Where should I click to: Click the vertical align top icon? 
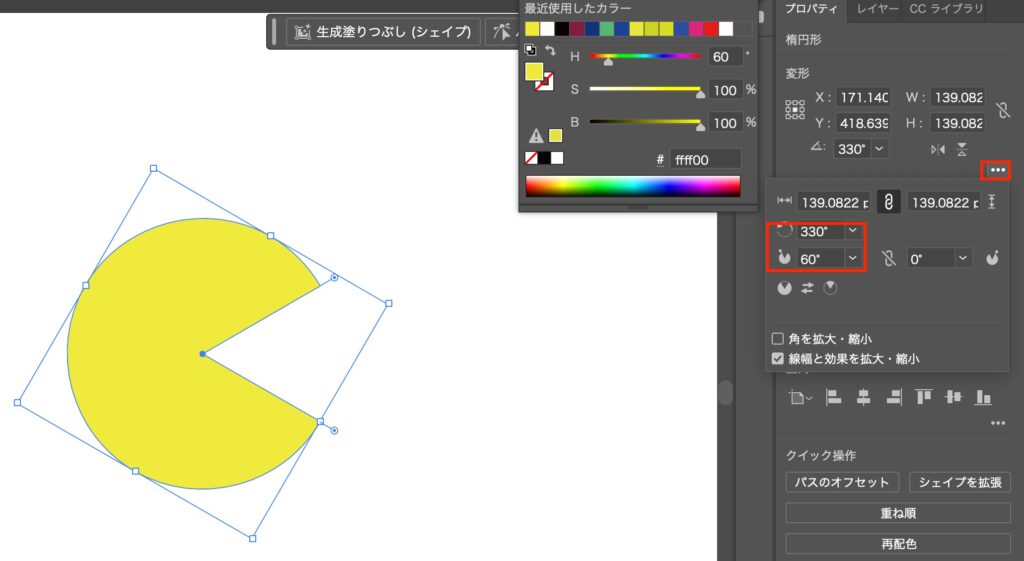pyautogui.click(x=923, y=397)
